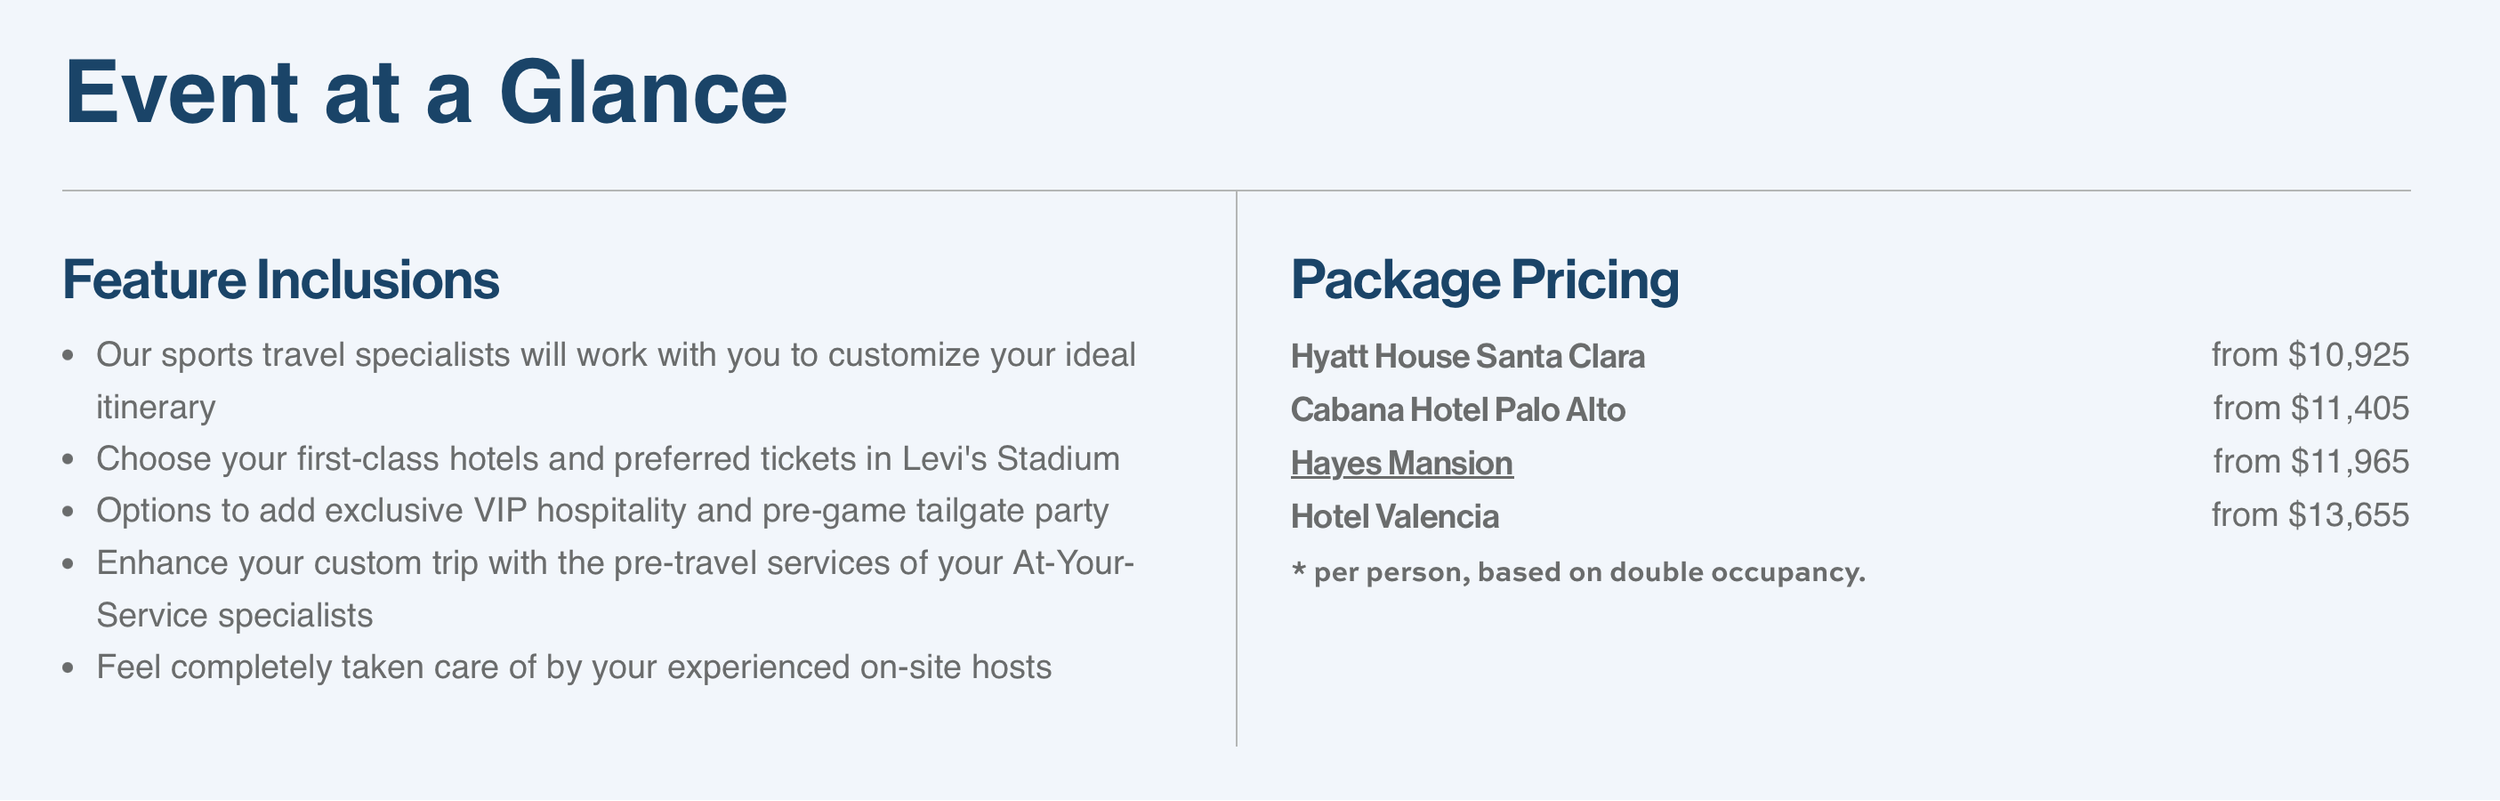Click the Hyatt House Santa Clara hotel name
Screen dimensions: 2500x801
click(x=1467, y=356)
